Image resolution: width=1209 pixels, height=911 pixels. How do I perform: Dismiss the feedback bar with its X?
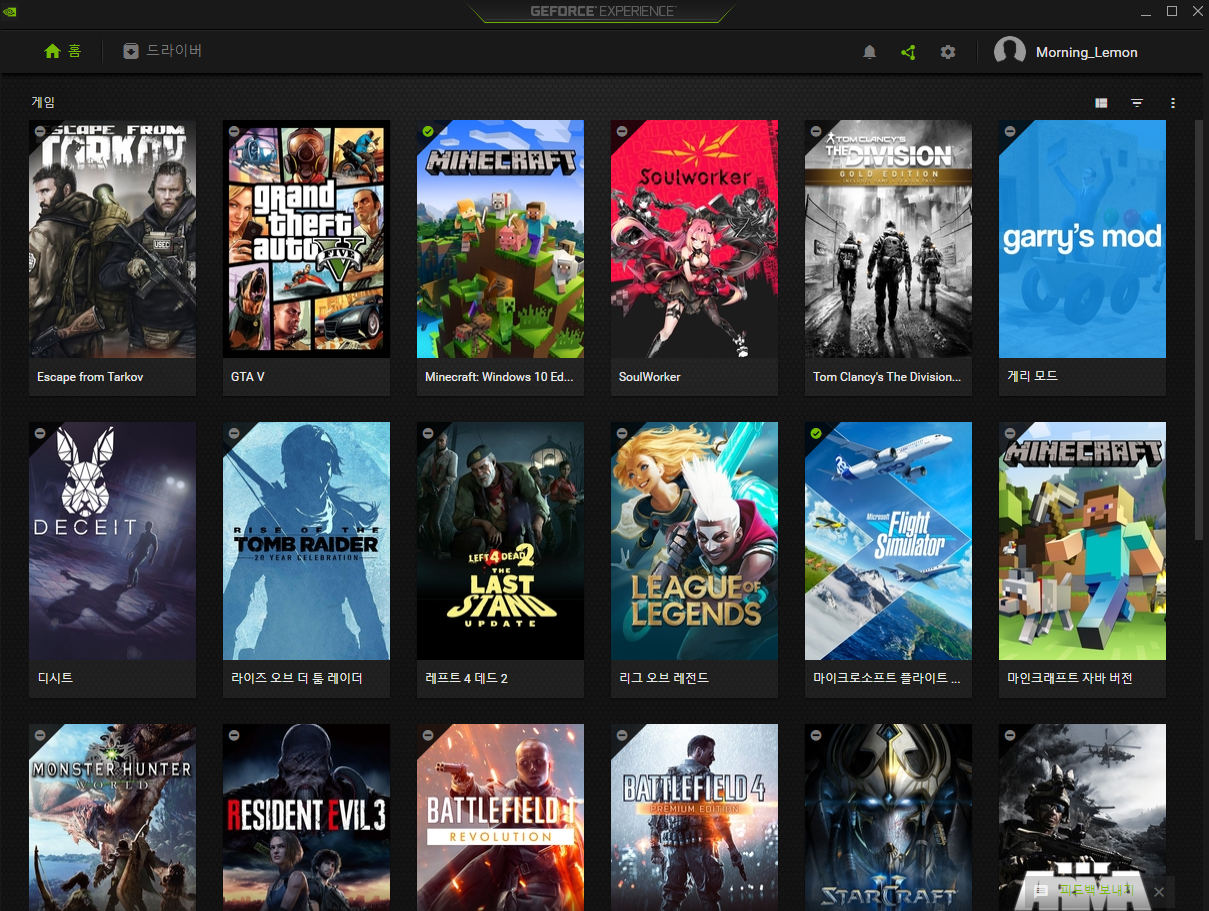1159,891
